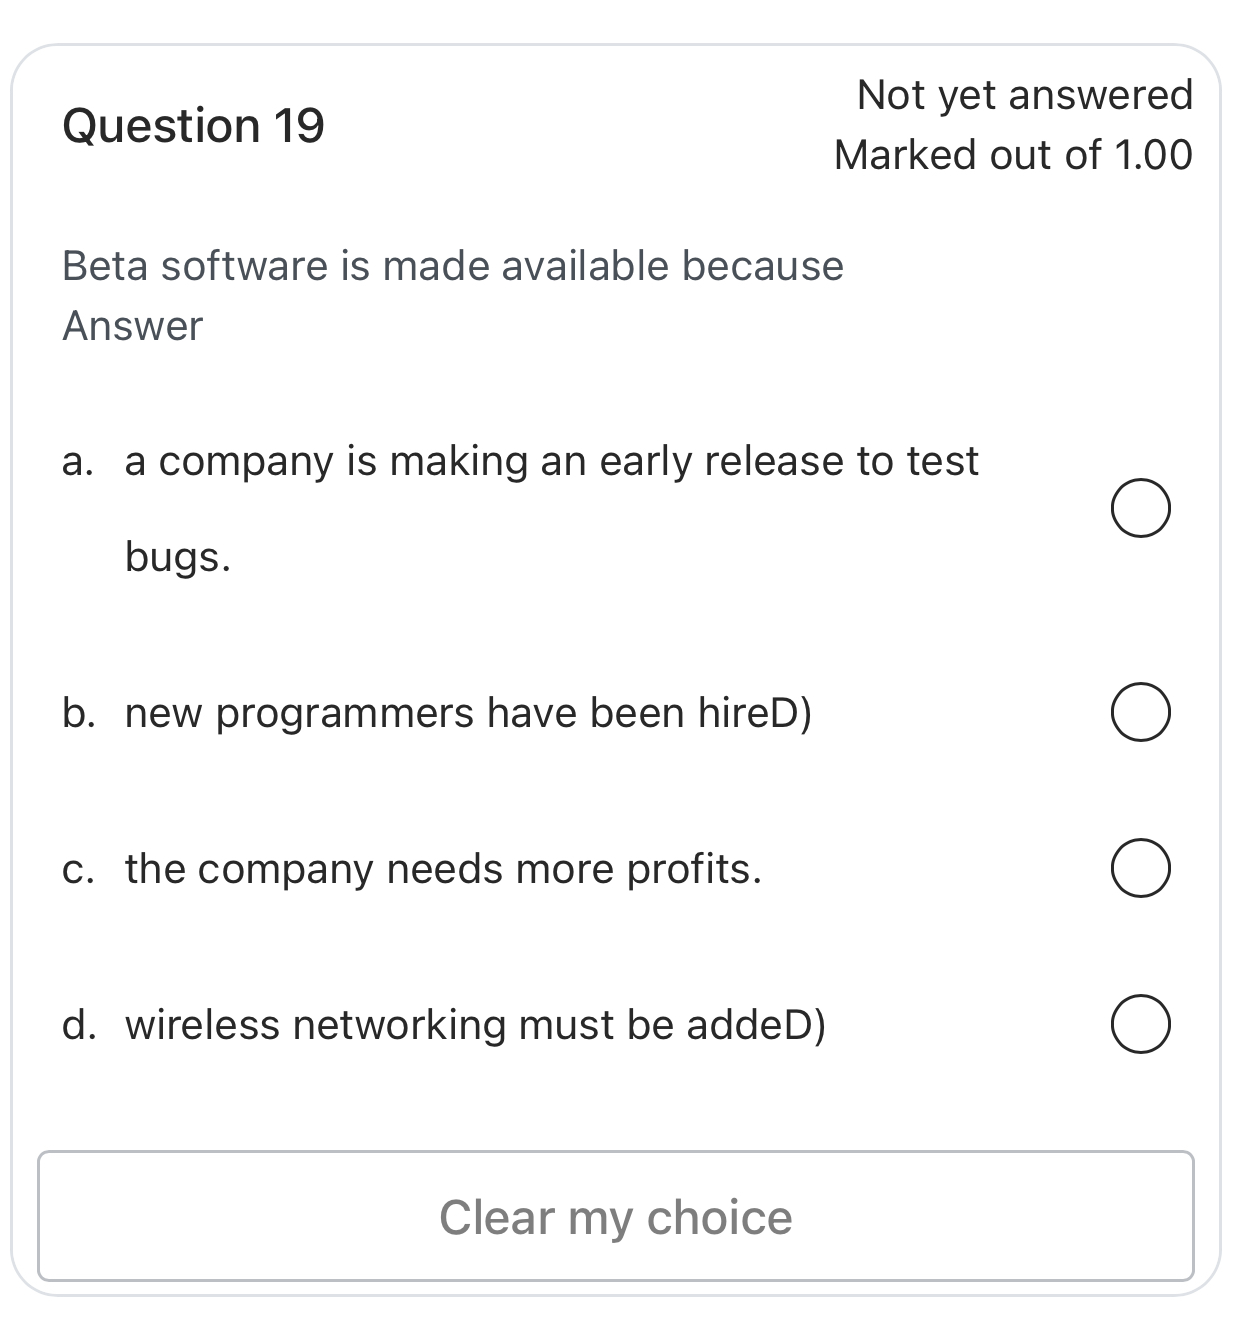
Task: Click the Answer label below the question
Action: pyautogui.click(x=131, y=323)
